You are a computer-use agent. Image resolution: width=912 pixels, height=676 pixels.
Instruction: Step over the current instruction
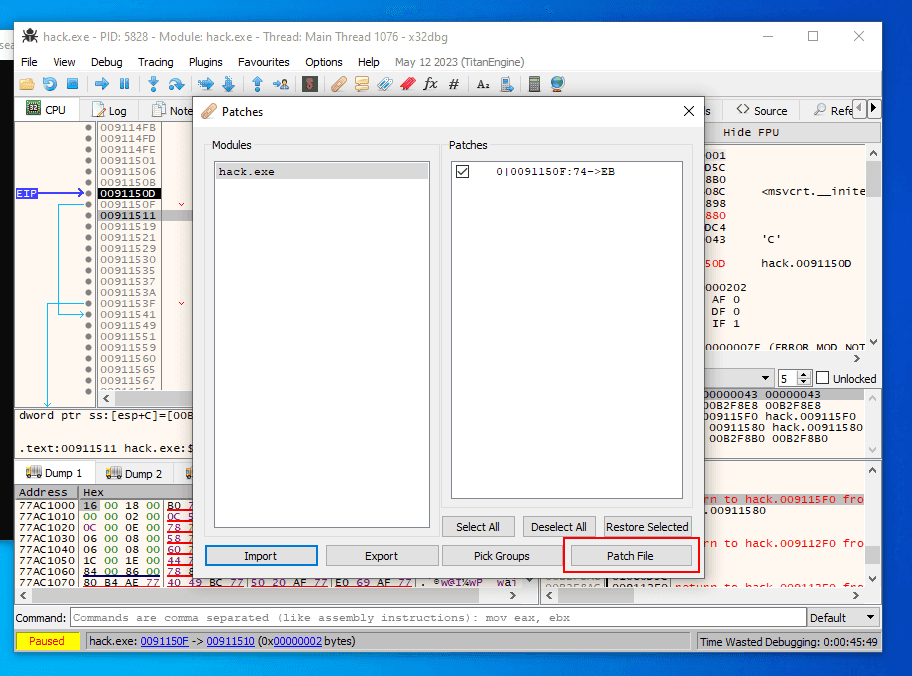(174, 84)
